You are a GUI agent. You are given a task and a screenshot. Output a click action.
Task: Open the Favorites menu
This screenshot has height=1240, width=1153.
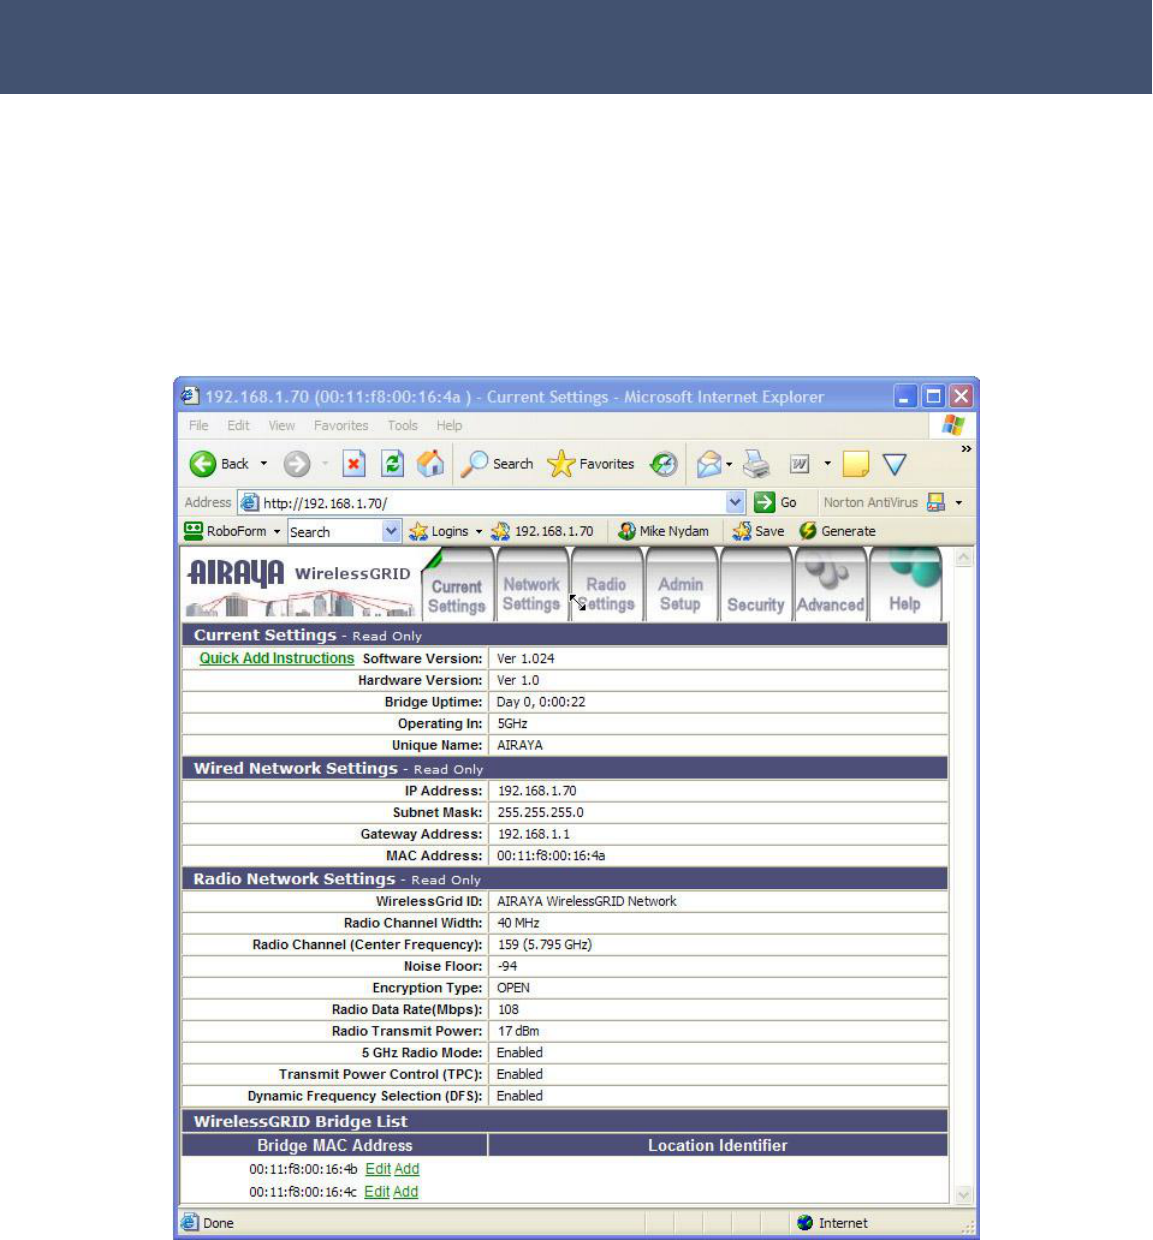tap(341, 425)
